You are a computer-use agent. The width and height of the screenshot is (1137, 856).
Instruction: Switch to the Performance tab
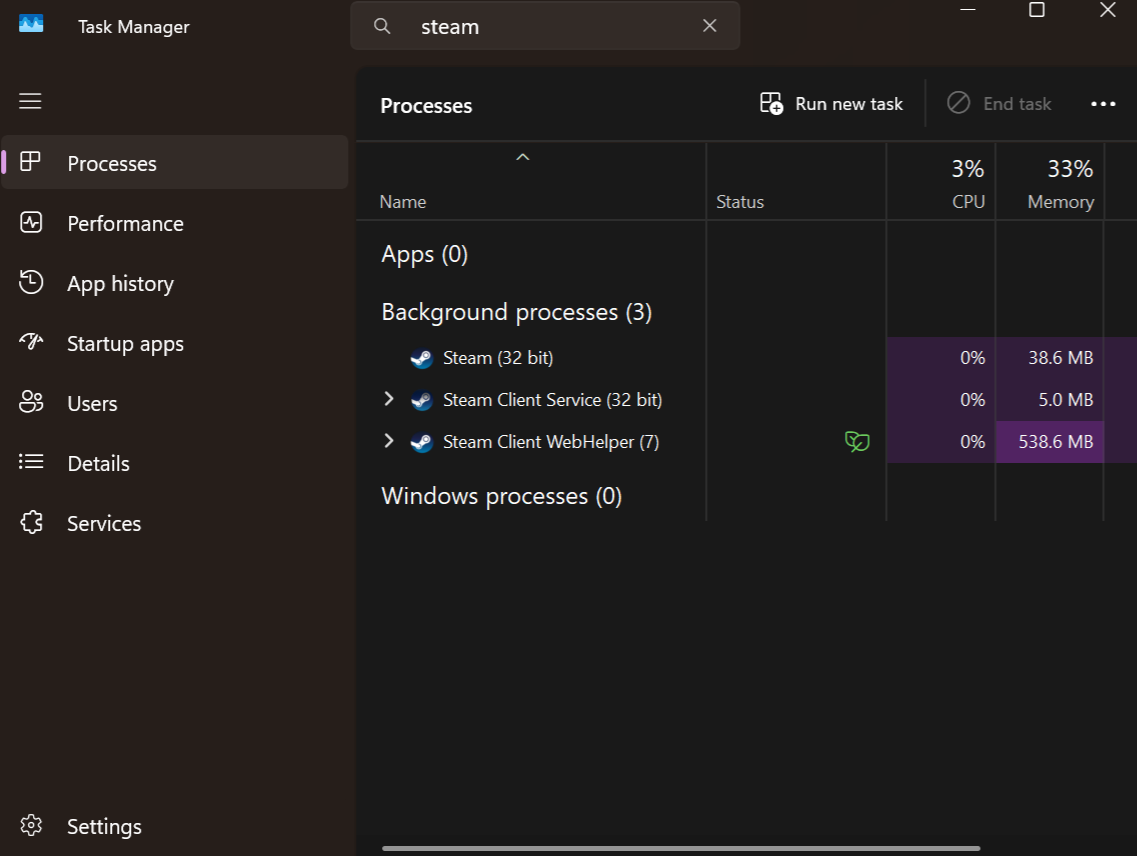[x=125, y=223]
